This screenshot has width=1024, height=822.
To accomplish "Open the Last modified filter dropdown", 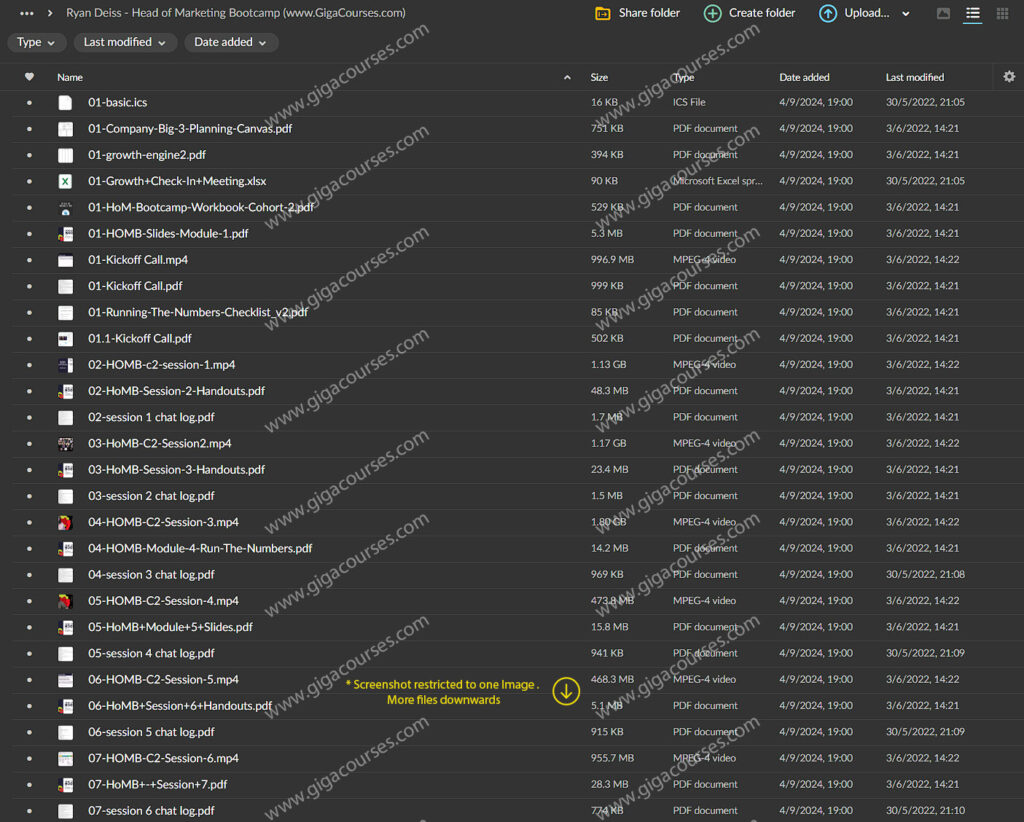I will tap(125, 42).
